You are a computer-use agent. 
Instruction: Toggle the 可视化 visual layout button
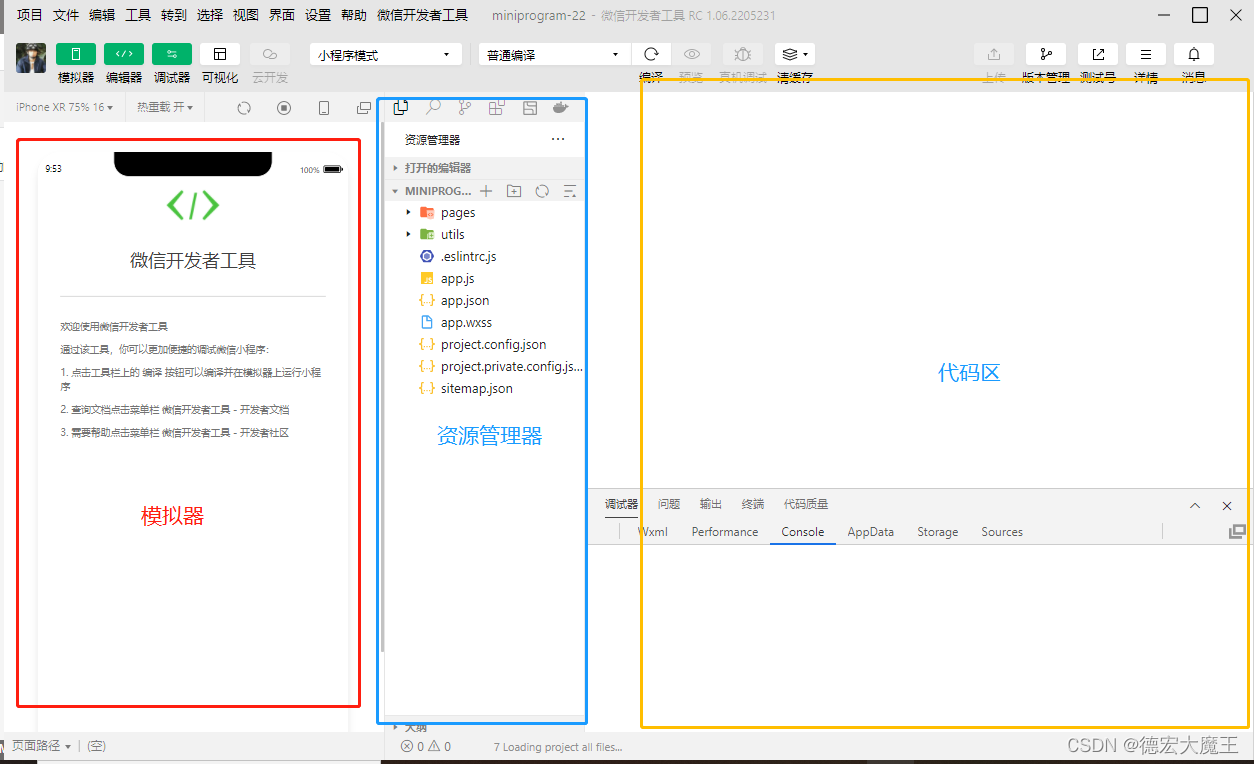pos(220,54)
